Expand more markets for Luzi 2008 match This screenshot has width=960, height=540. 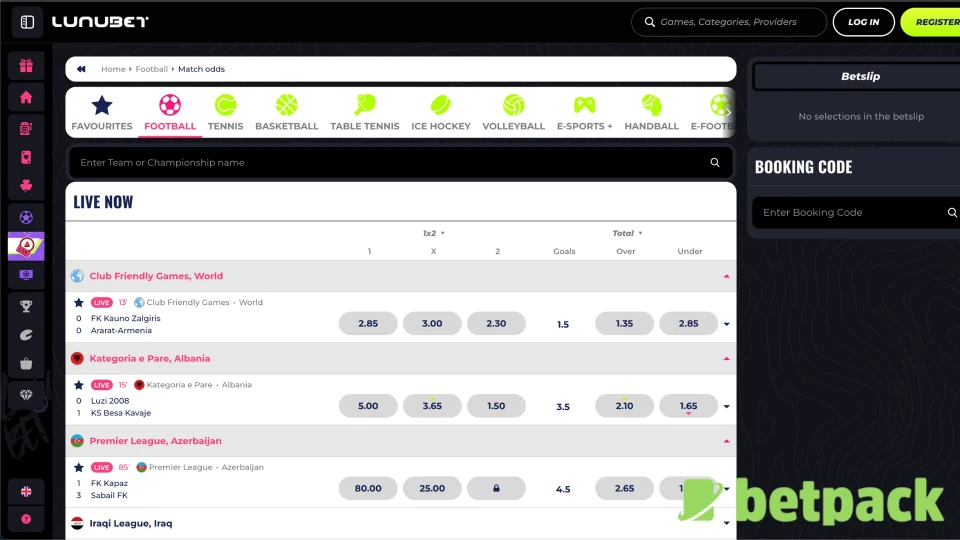click(x=727, y=407)
